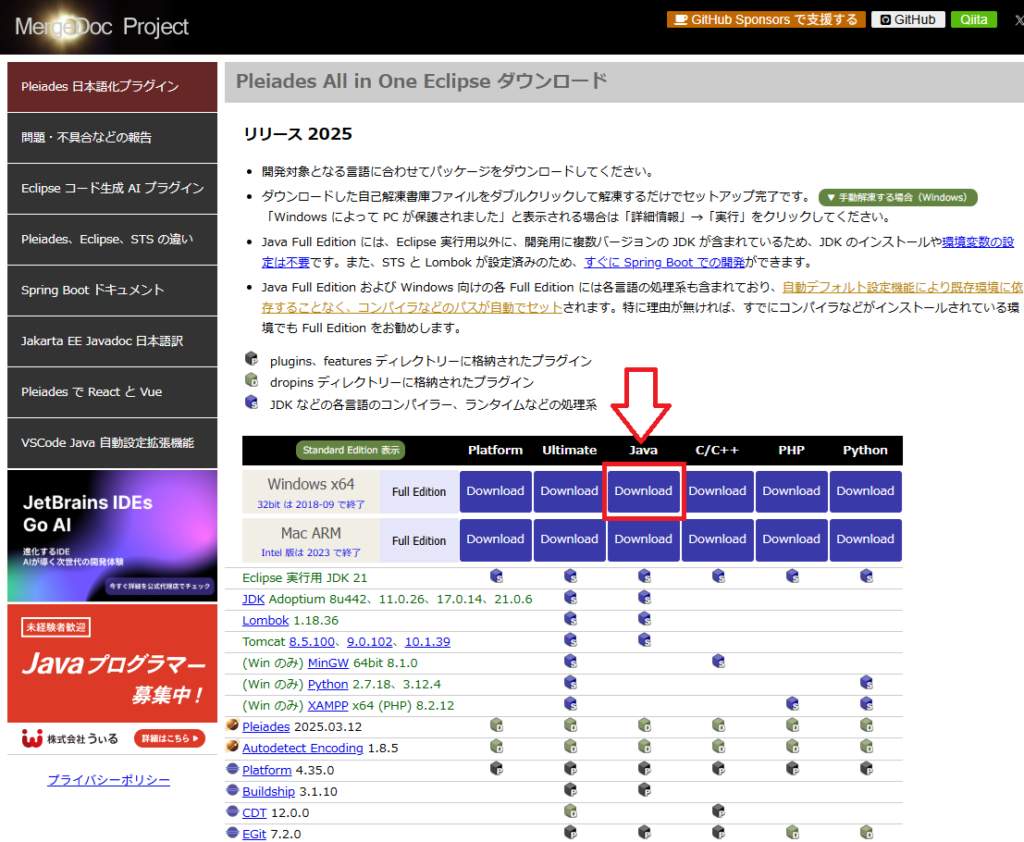Viewport: 1024px width, 842px height.
Task: Click the Autodetect Encoding row's leading icon
Action: pos(232,747)
